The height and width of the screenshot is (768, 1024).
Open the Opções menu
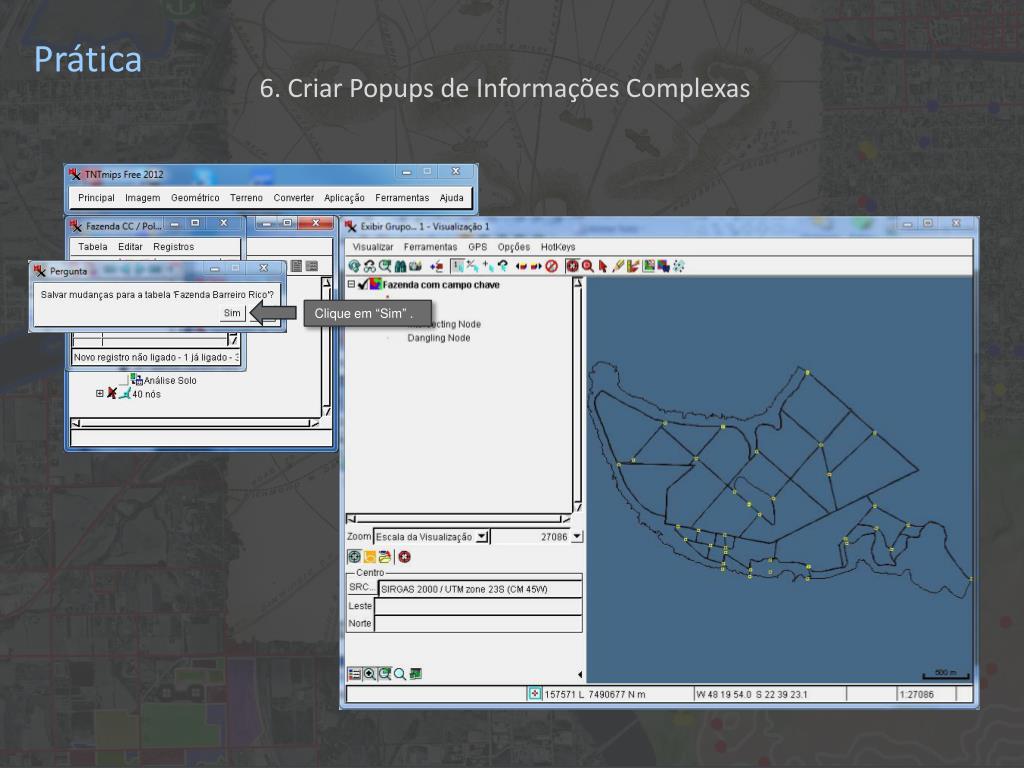click(x=513, y=246)
